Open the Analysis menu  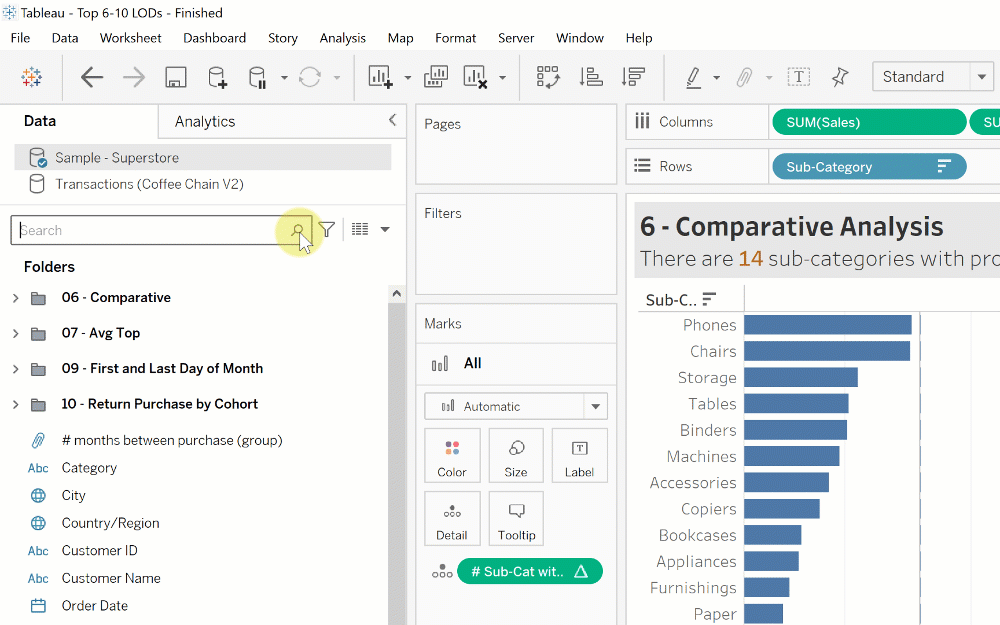[x=342, y=38]
